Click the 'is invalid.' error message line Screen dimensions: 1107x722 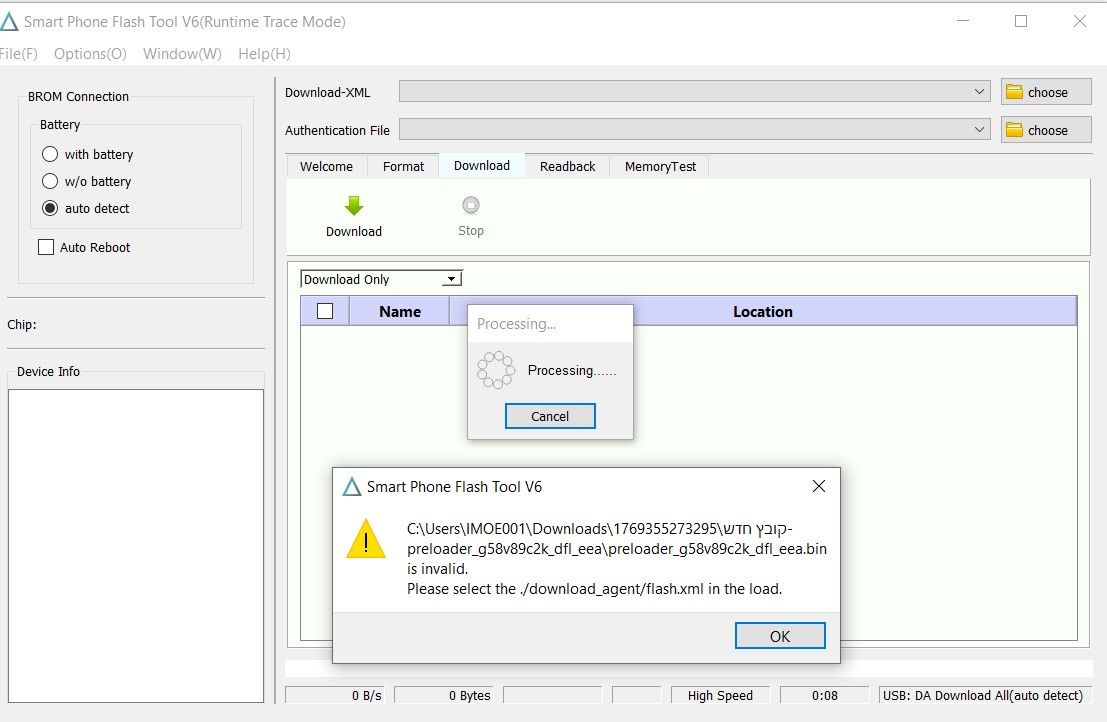click(x=438, y=569)
